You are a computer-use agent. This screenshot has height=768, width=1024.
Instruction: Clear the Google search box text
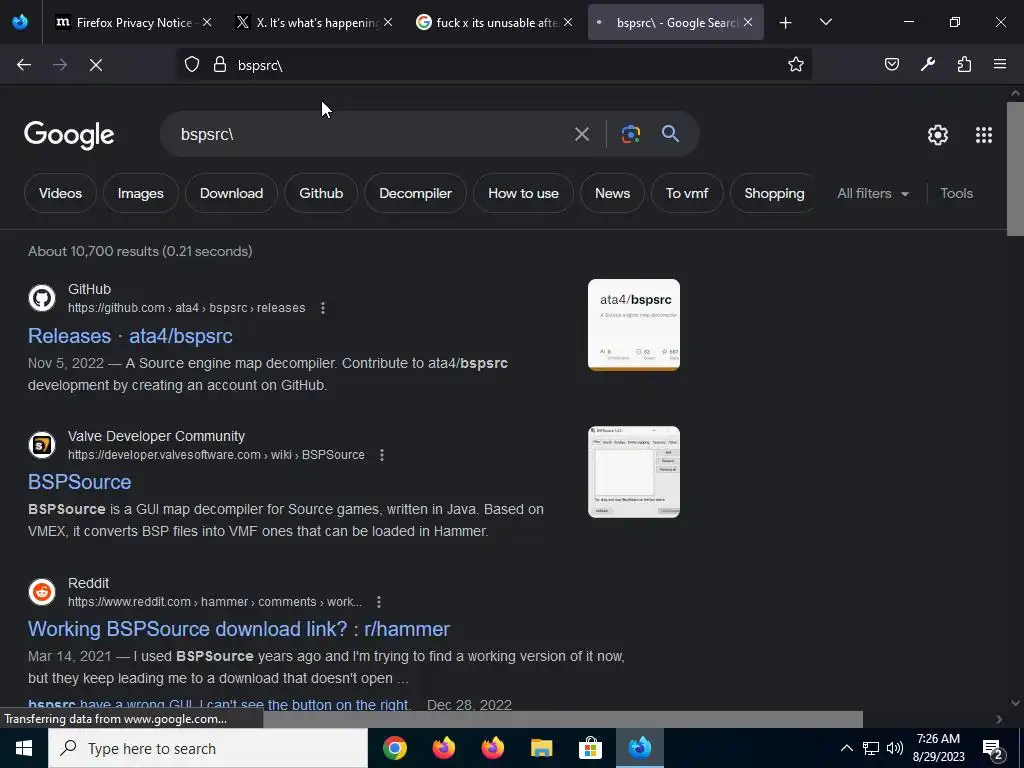(582, 135)
